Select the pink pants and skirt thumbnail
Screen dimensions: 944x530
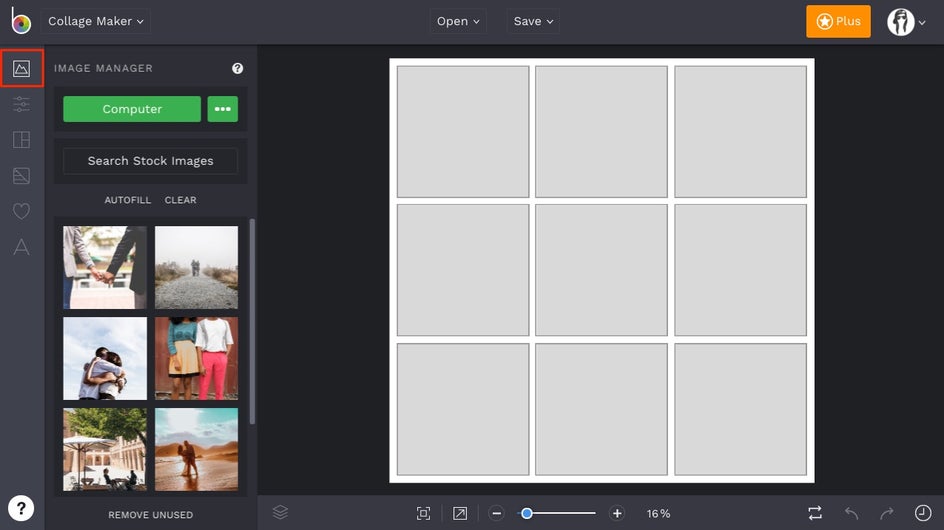196,358
